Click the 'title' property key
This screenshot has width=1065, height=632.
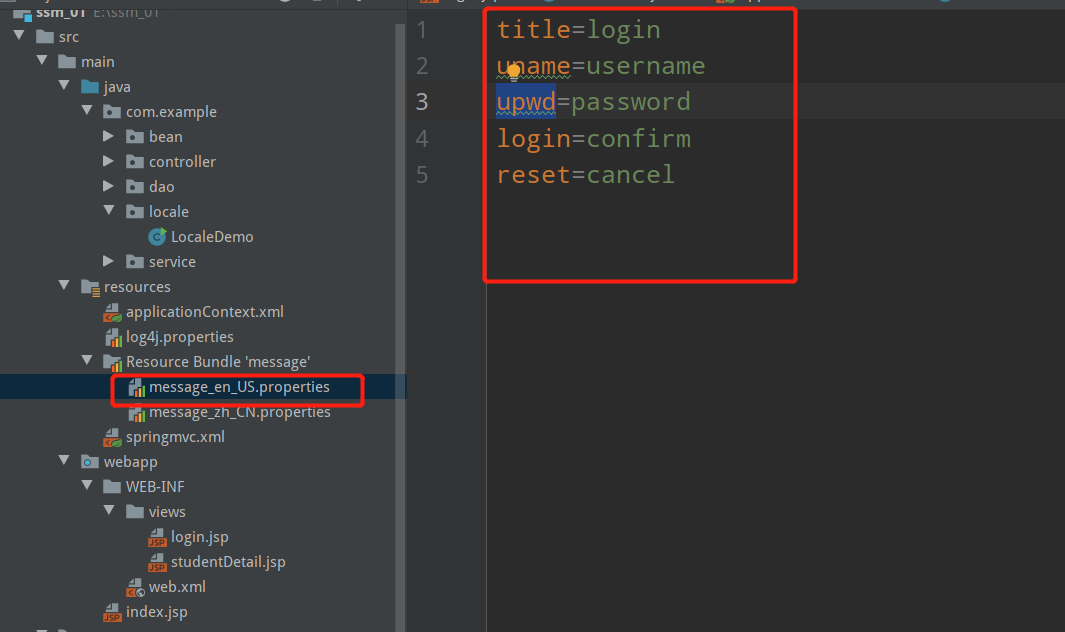pos(534,30)
